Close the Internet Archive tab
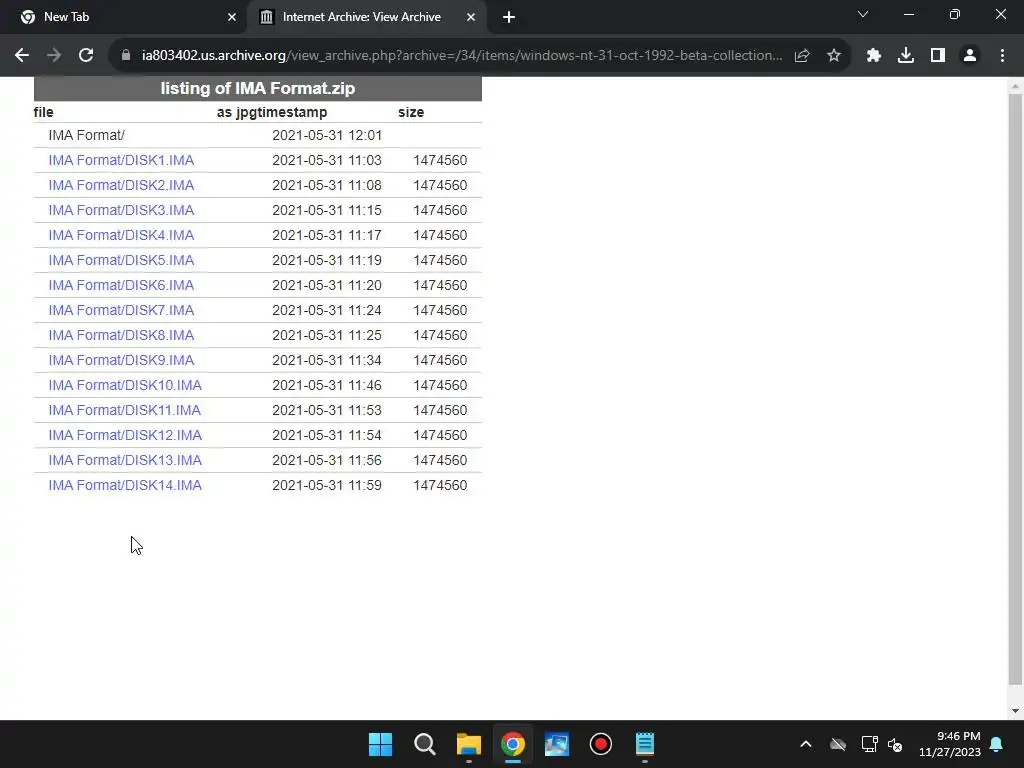 (x=471, y=18)
